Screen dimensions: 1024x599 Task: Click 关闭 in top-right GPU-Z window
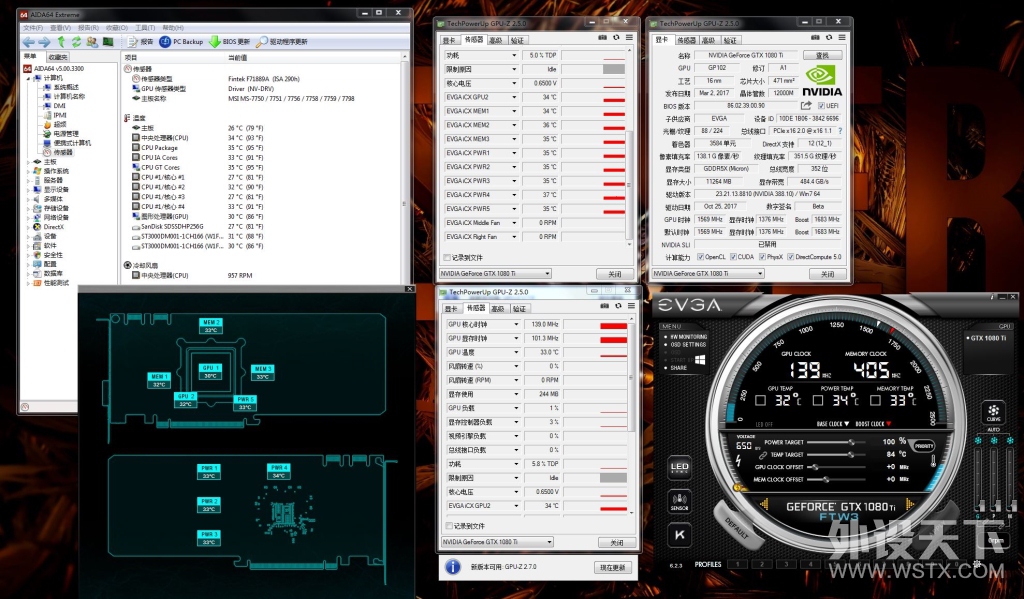(827, 274)
